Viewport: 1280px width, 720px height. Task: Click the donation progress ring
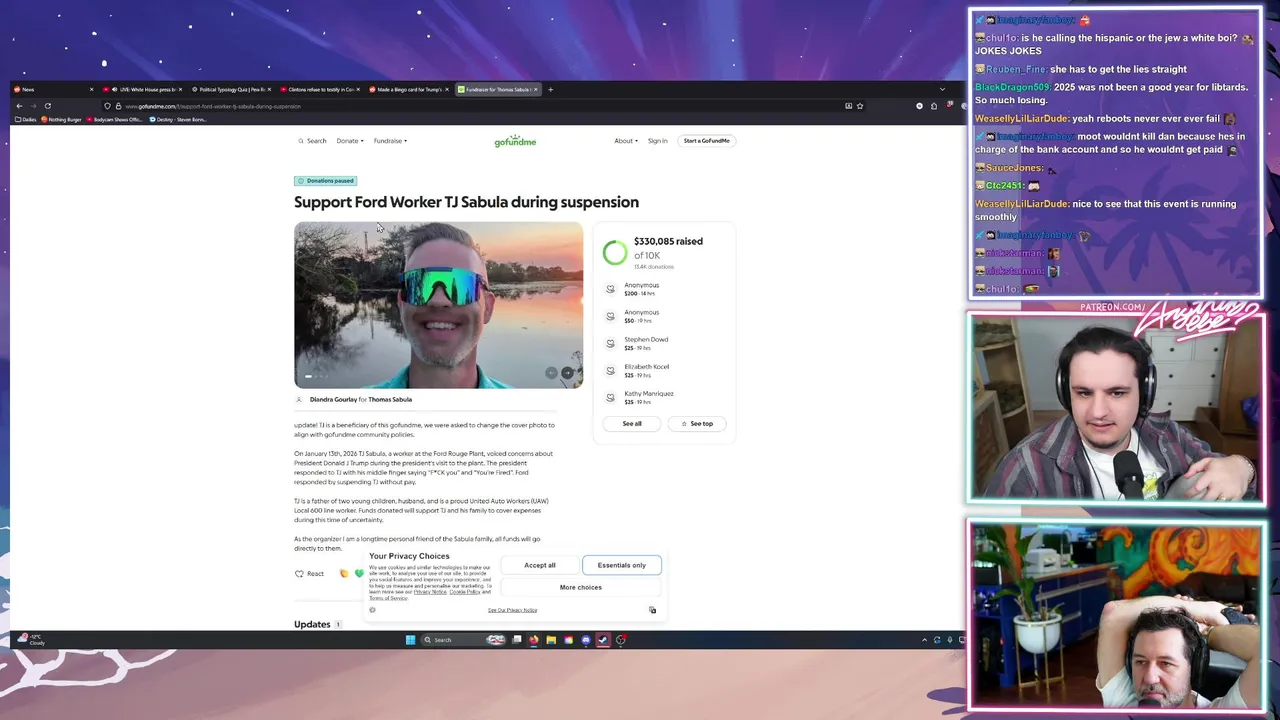615,252
